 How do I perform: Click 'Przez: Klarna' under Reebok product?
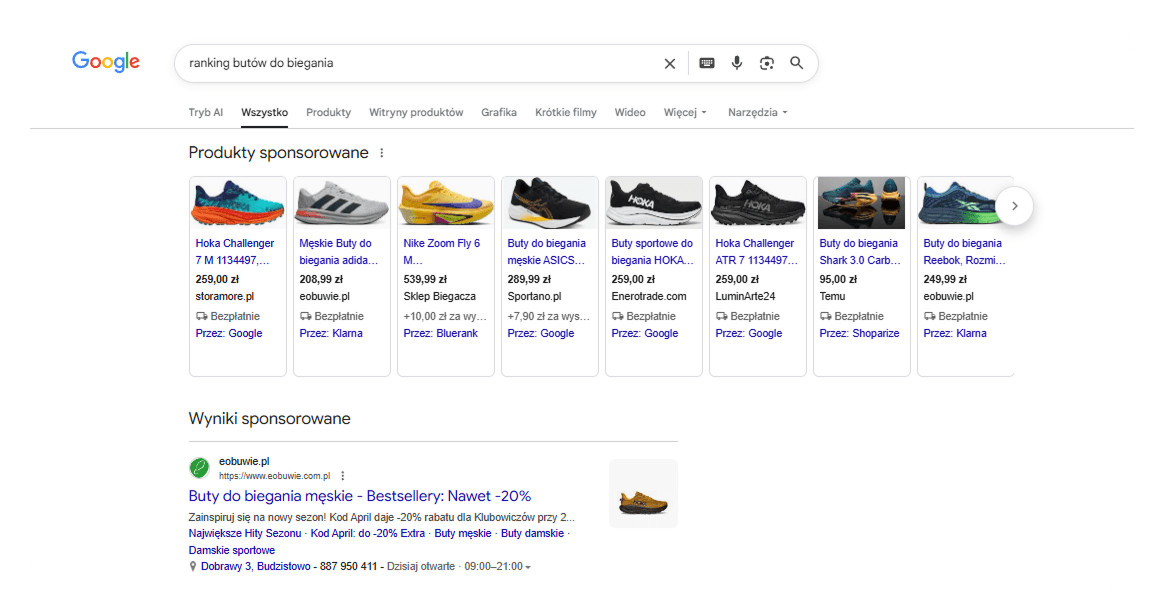pos(955,333)
